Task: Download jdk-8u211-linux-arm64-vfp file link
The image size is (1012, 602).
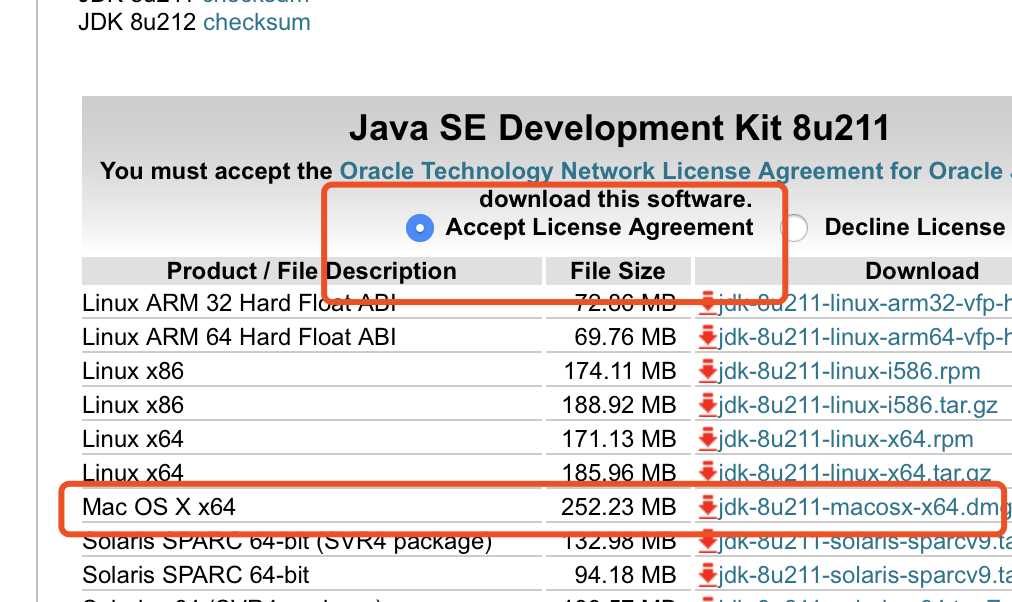Action: (865, 337)
